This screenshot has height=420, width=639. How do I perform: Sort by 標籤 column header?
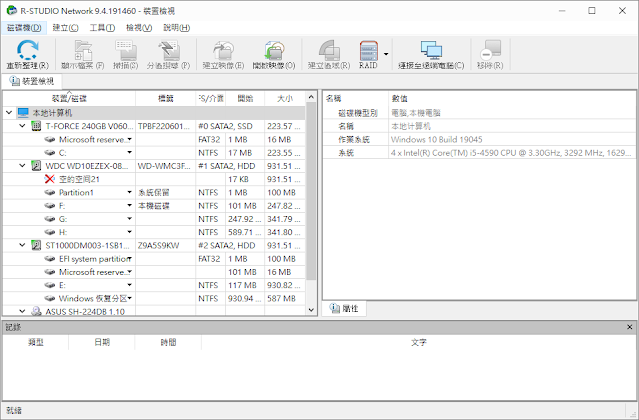(x=165, y=98)
